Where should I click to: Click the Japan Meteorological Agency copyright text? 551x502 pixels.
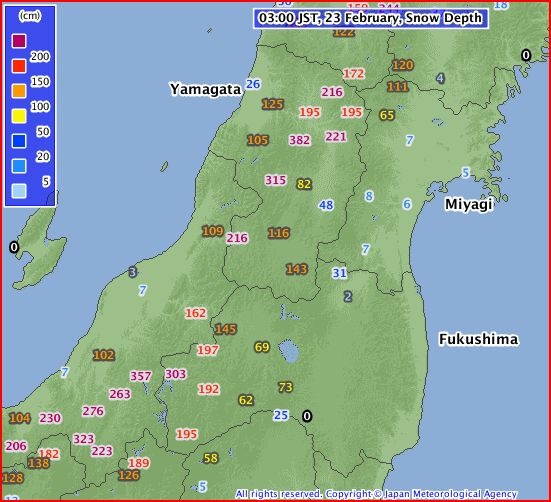[376, 494]
